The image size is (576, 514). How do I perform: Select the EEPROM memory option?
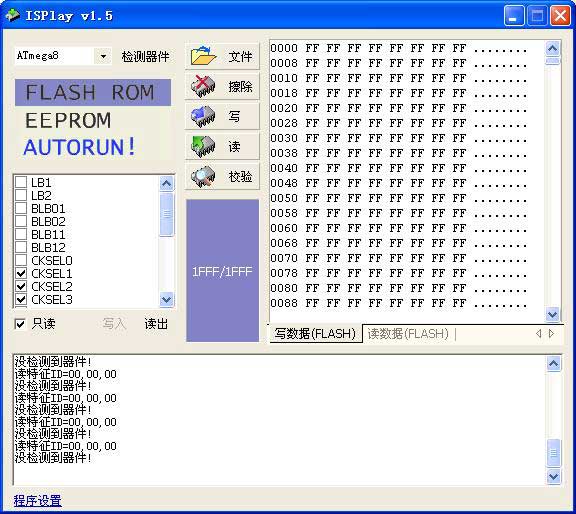(68, 121)
